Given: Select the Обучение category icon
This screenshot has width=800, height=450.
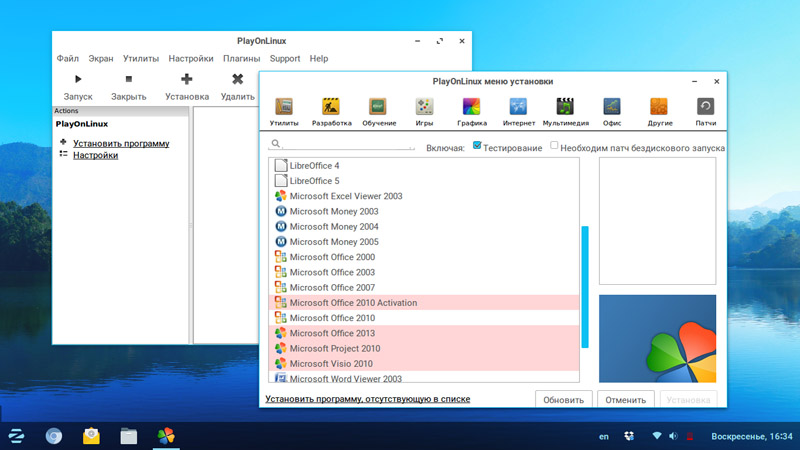Looking at the screenshot, I should 378,106.
